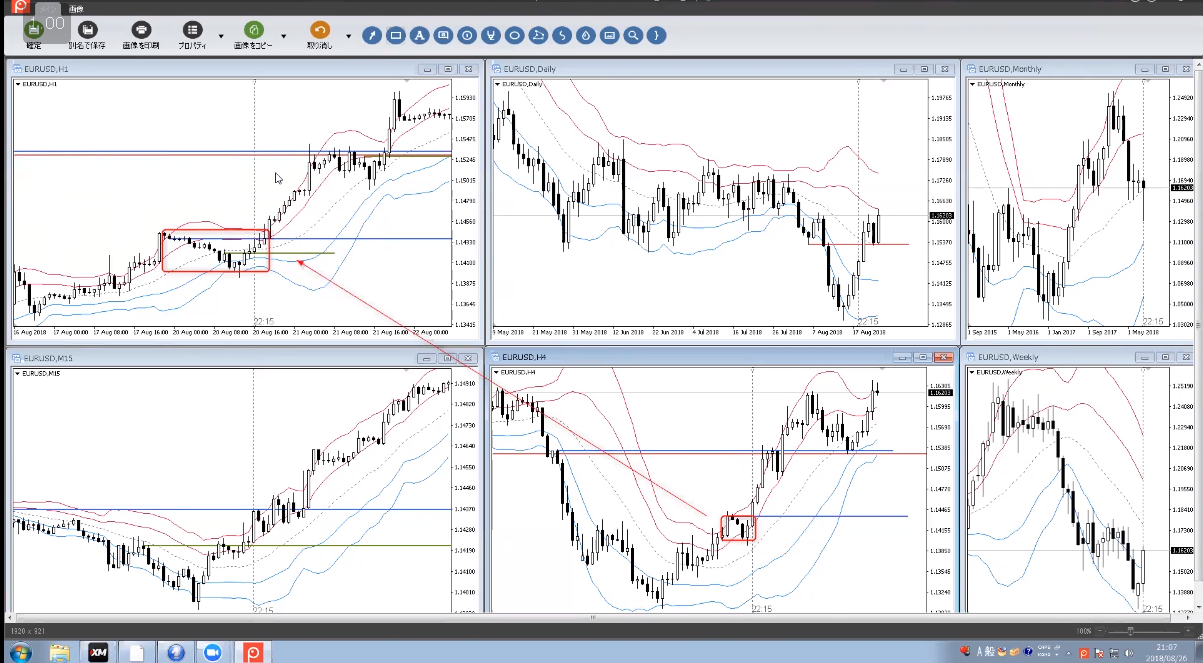Select the blur droplet tool
This screenshot has width=1203, height=663.
click(585, 36)
